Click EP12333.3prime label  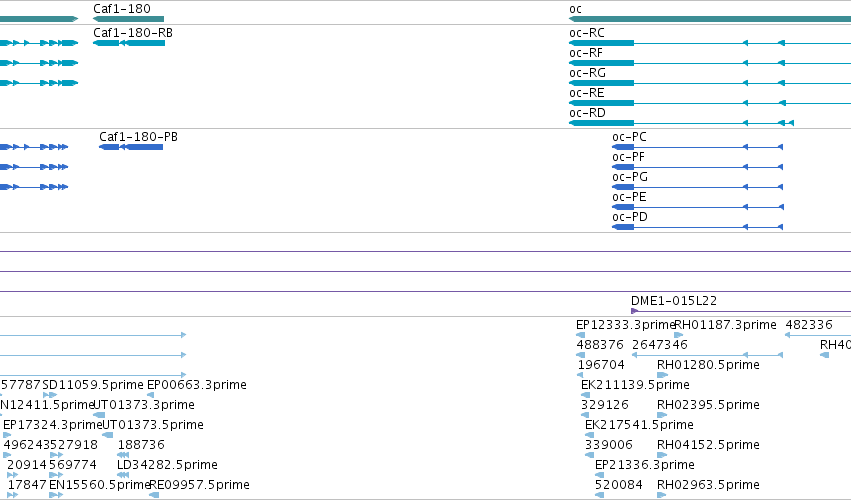[625, 325]
